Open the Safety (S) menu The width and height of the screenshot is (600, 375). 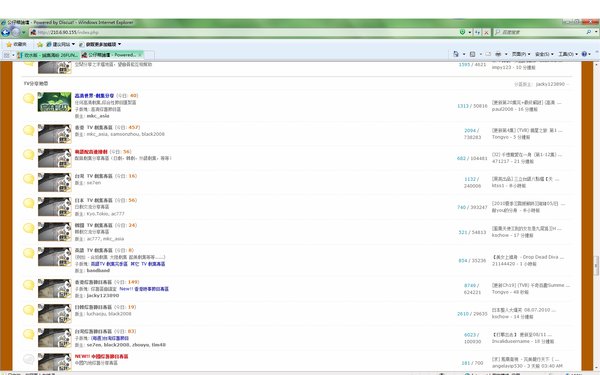pos(544,54)
